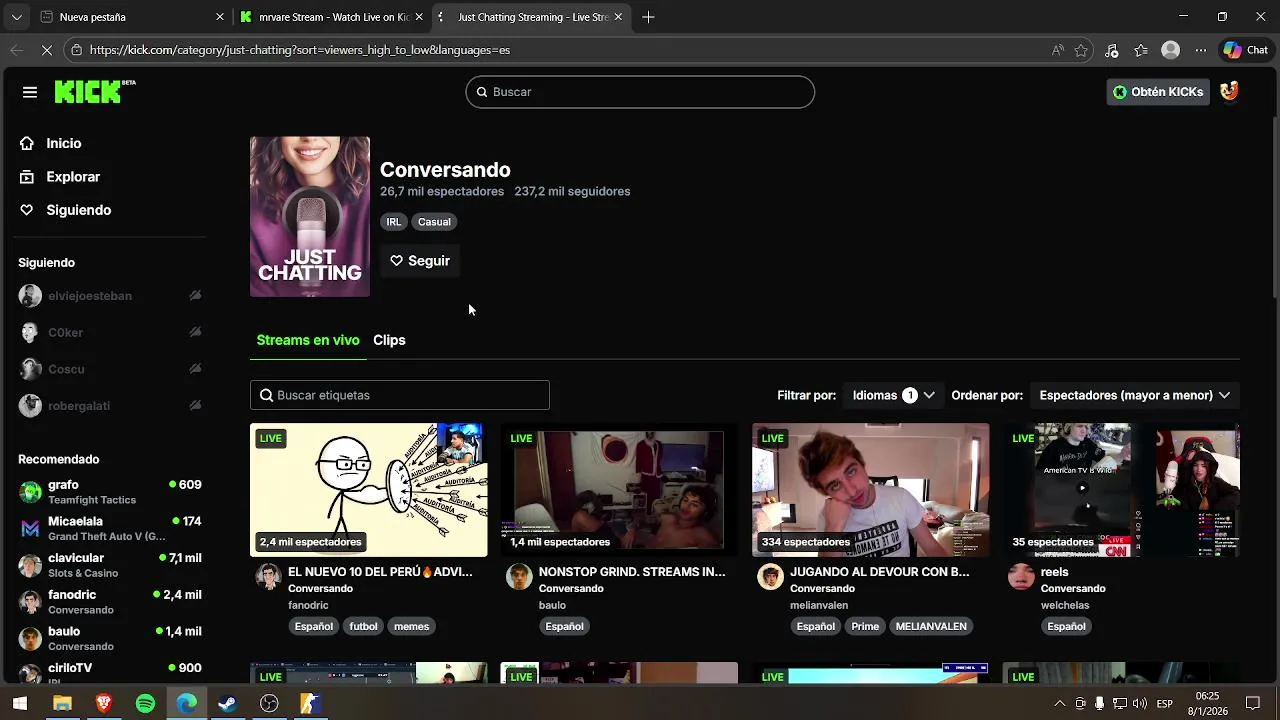Click the Just Chatting category cover image
The image size is (1280, 720).
(309, 216)
